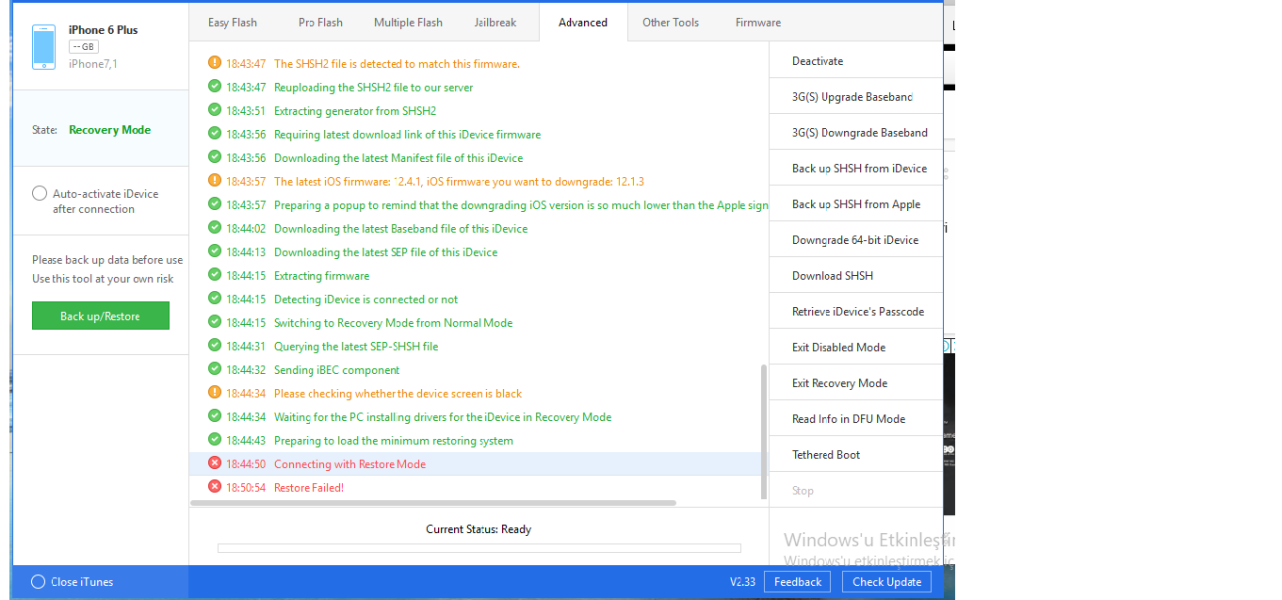
Task: Click the green check icon beside Extracting firmware
Action: coord(214,275)
